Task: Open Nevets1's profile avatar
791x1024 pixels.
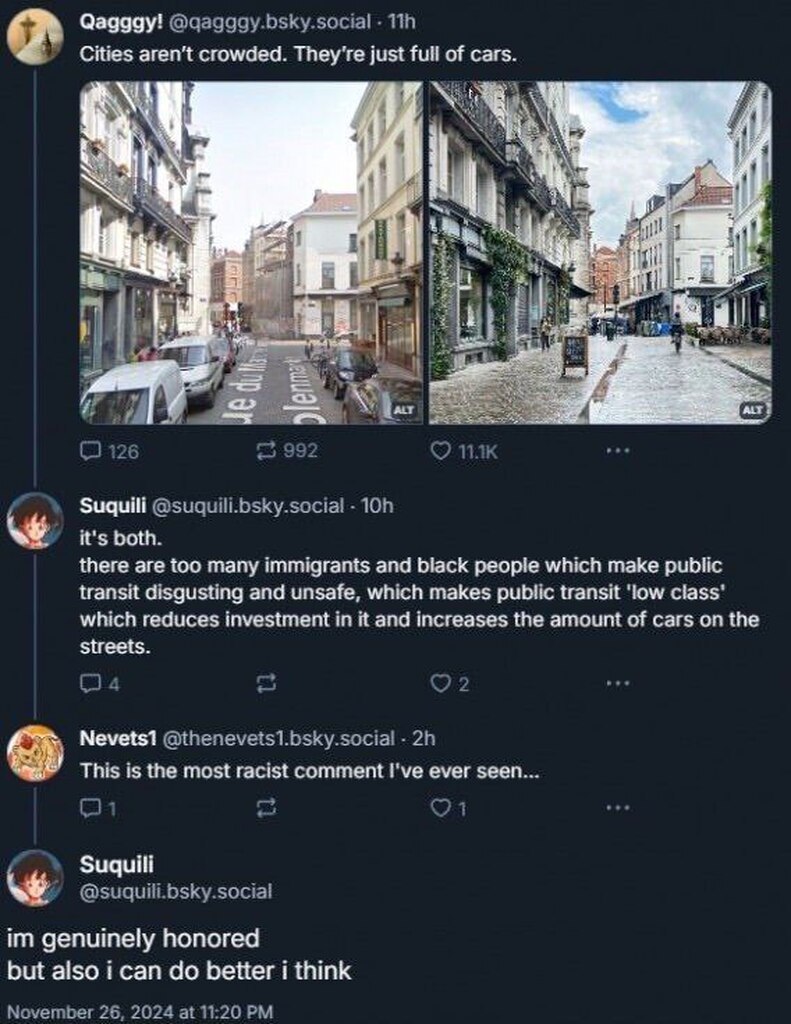Action: (35, 753)
